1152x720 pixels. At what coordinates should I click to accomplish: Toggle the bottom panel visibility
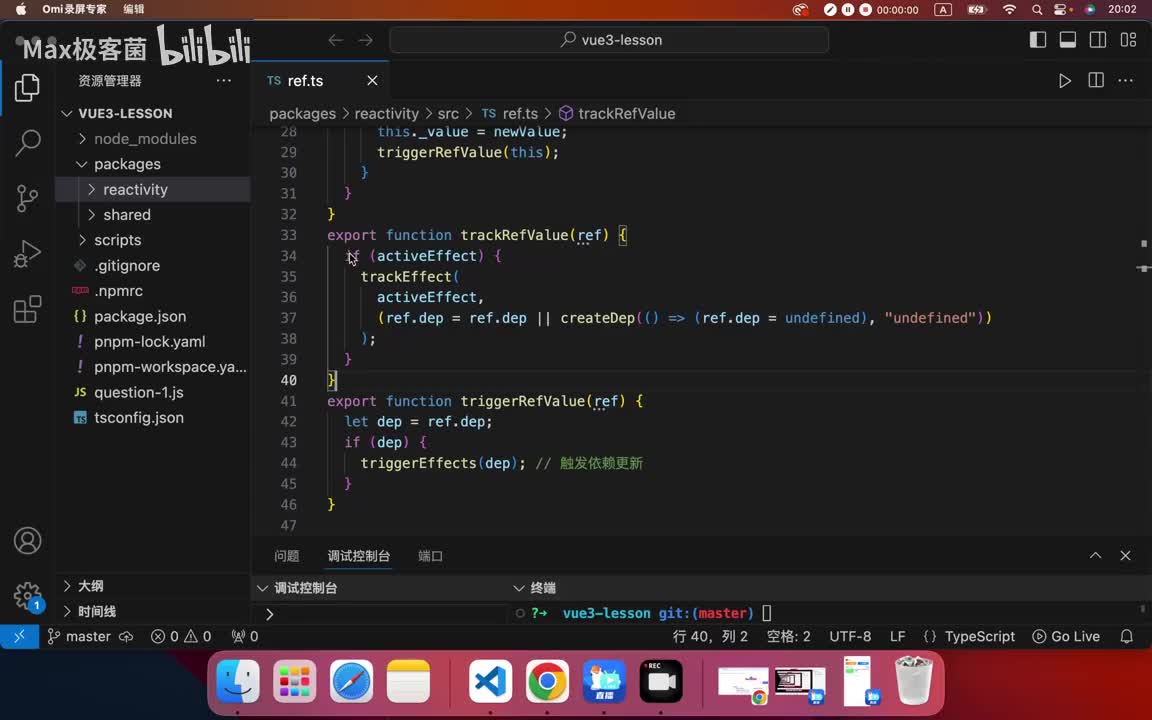point(1068,40)
